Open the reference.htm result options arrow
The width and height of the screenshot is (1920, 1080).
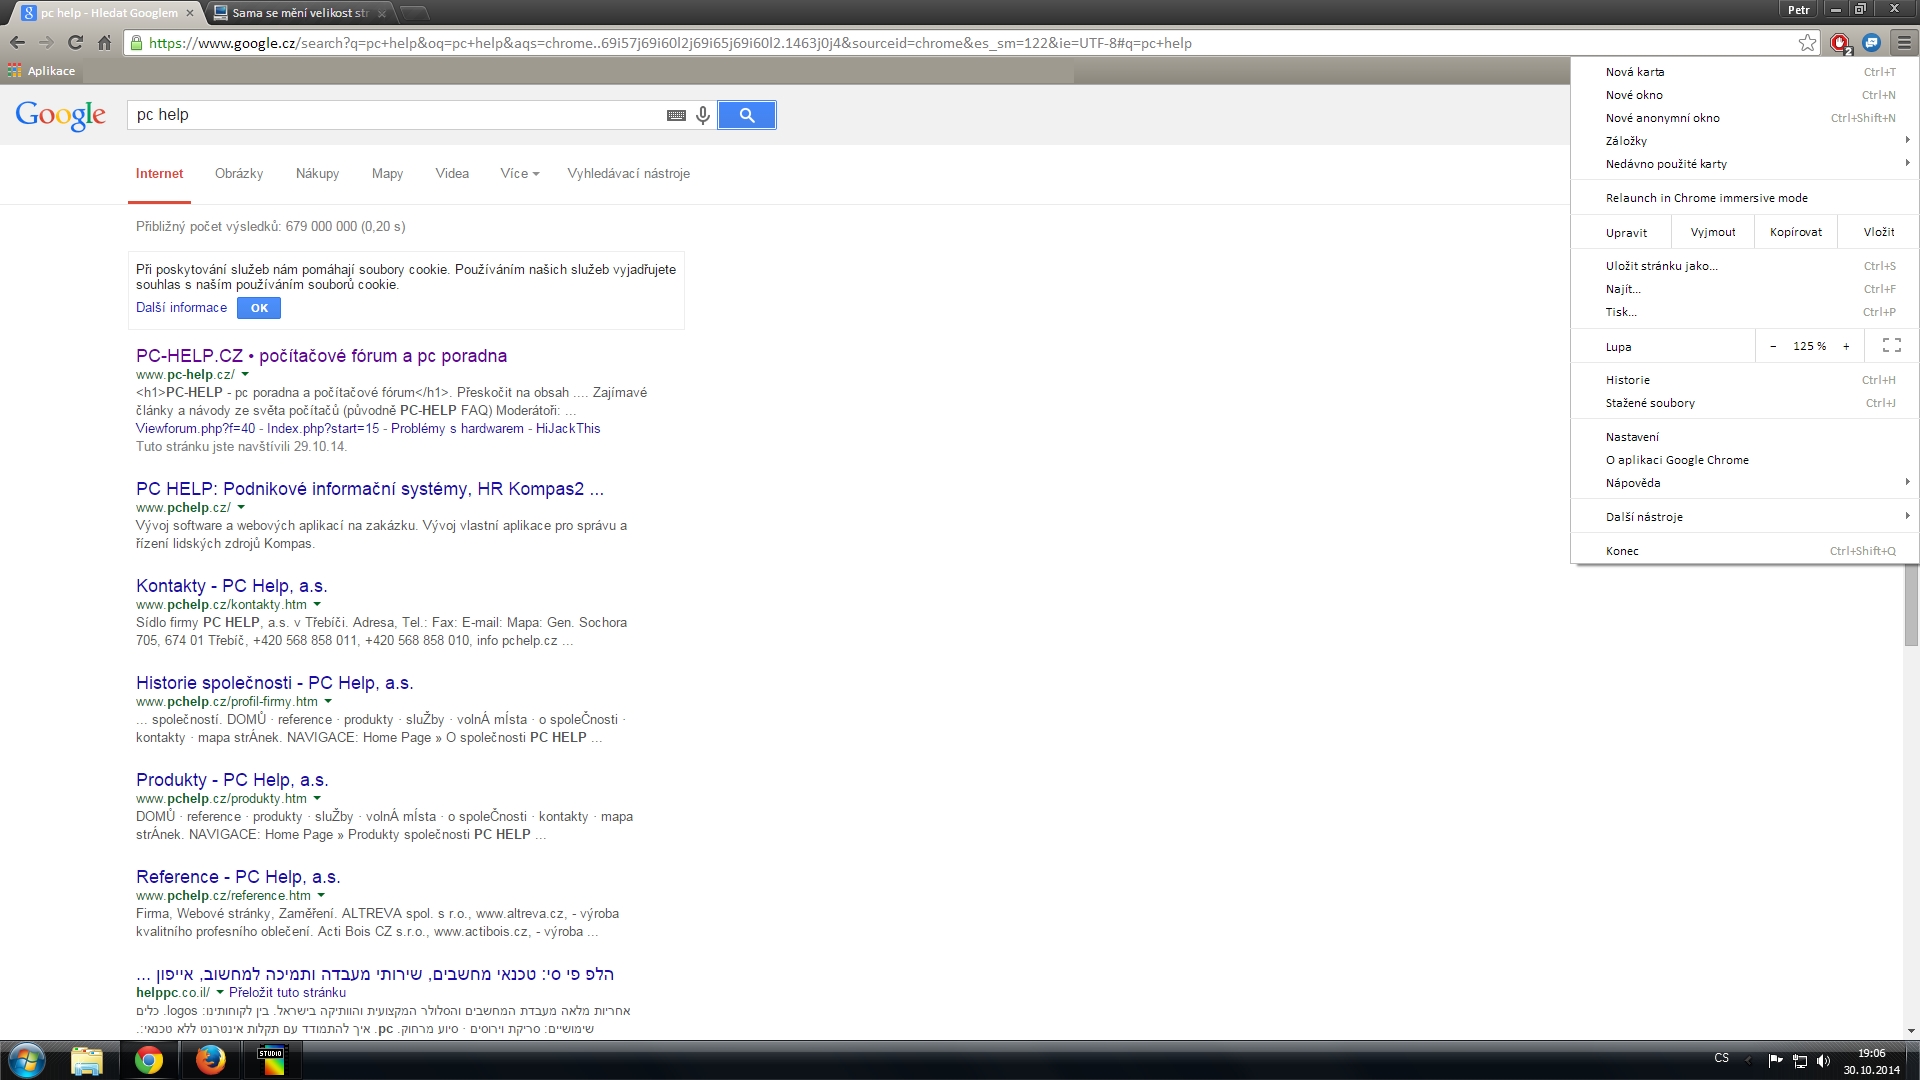pyautogui.click(x=321, y=896)
